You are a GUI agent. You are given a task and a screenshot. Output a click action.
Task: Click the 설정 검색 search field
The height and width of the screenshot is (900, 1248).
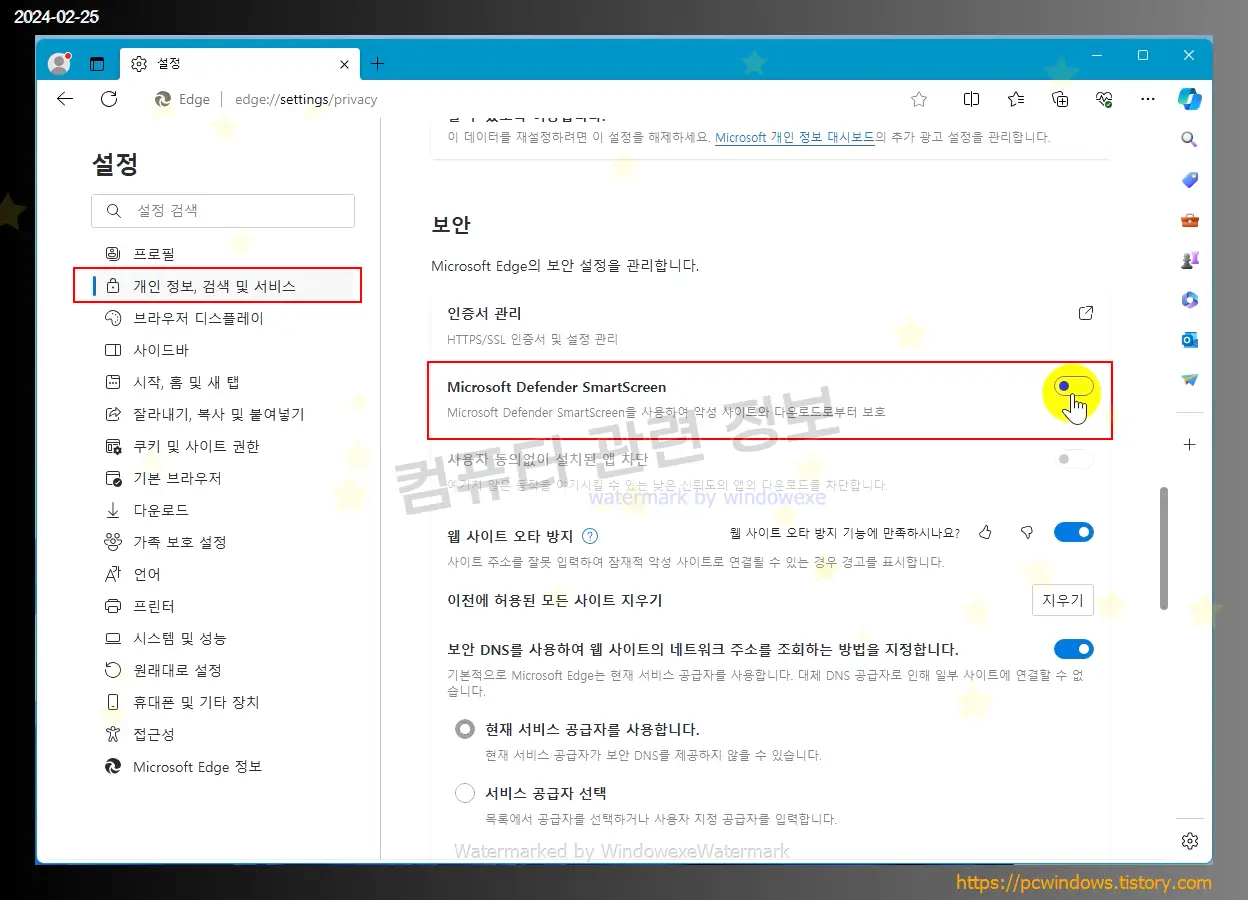click(x=223, y=211)
